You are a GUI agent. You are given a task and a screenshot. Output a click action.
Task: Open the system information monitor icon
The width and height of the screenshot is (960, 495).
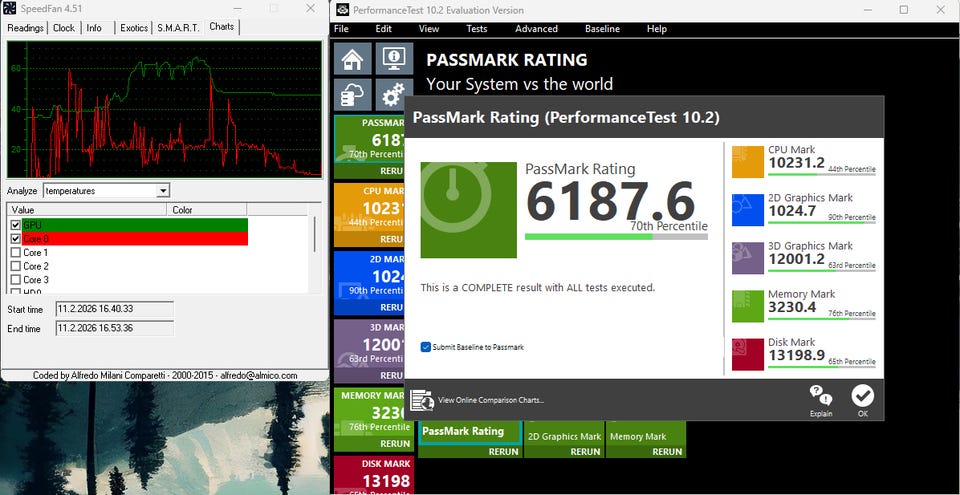[394, 59]
